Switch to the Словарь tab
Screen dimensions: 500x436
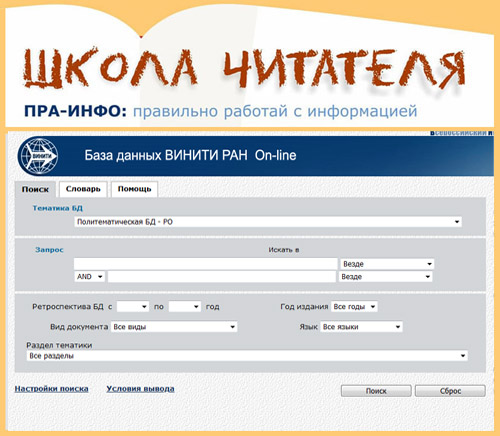83,189
